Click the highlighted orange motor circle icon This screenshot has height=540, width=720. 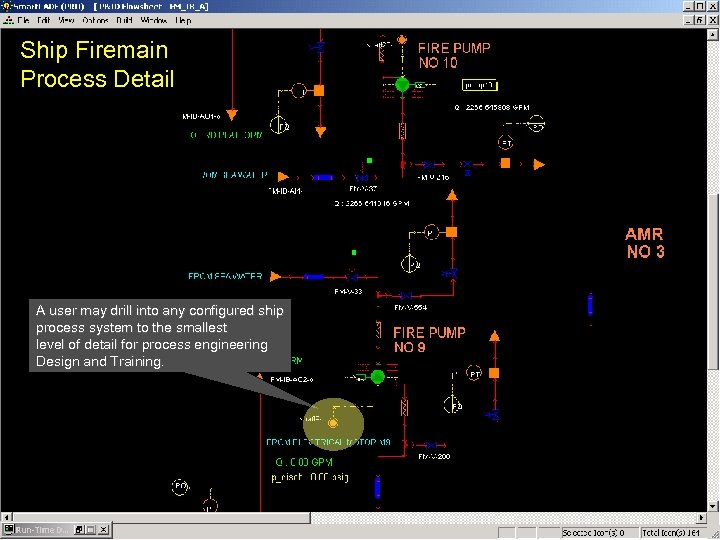click(333, 423)
